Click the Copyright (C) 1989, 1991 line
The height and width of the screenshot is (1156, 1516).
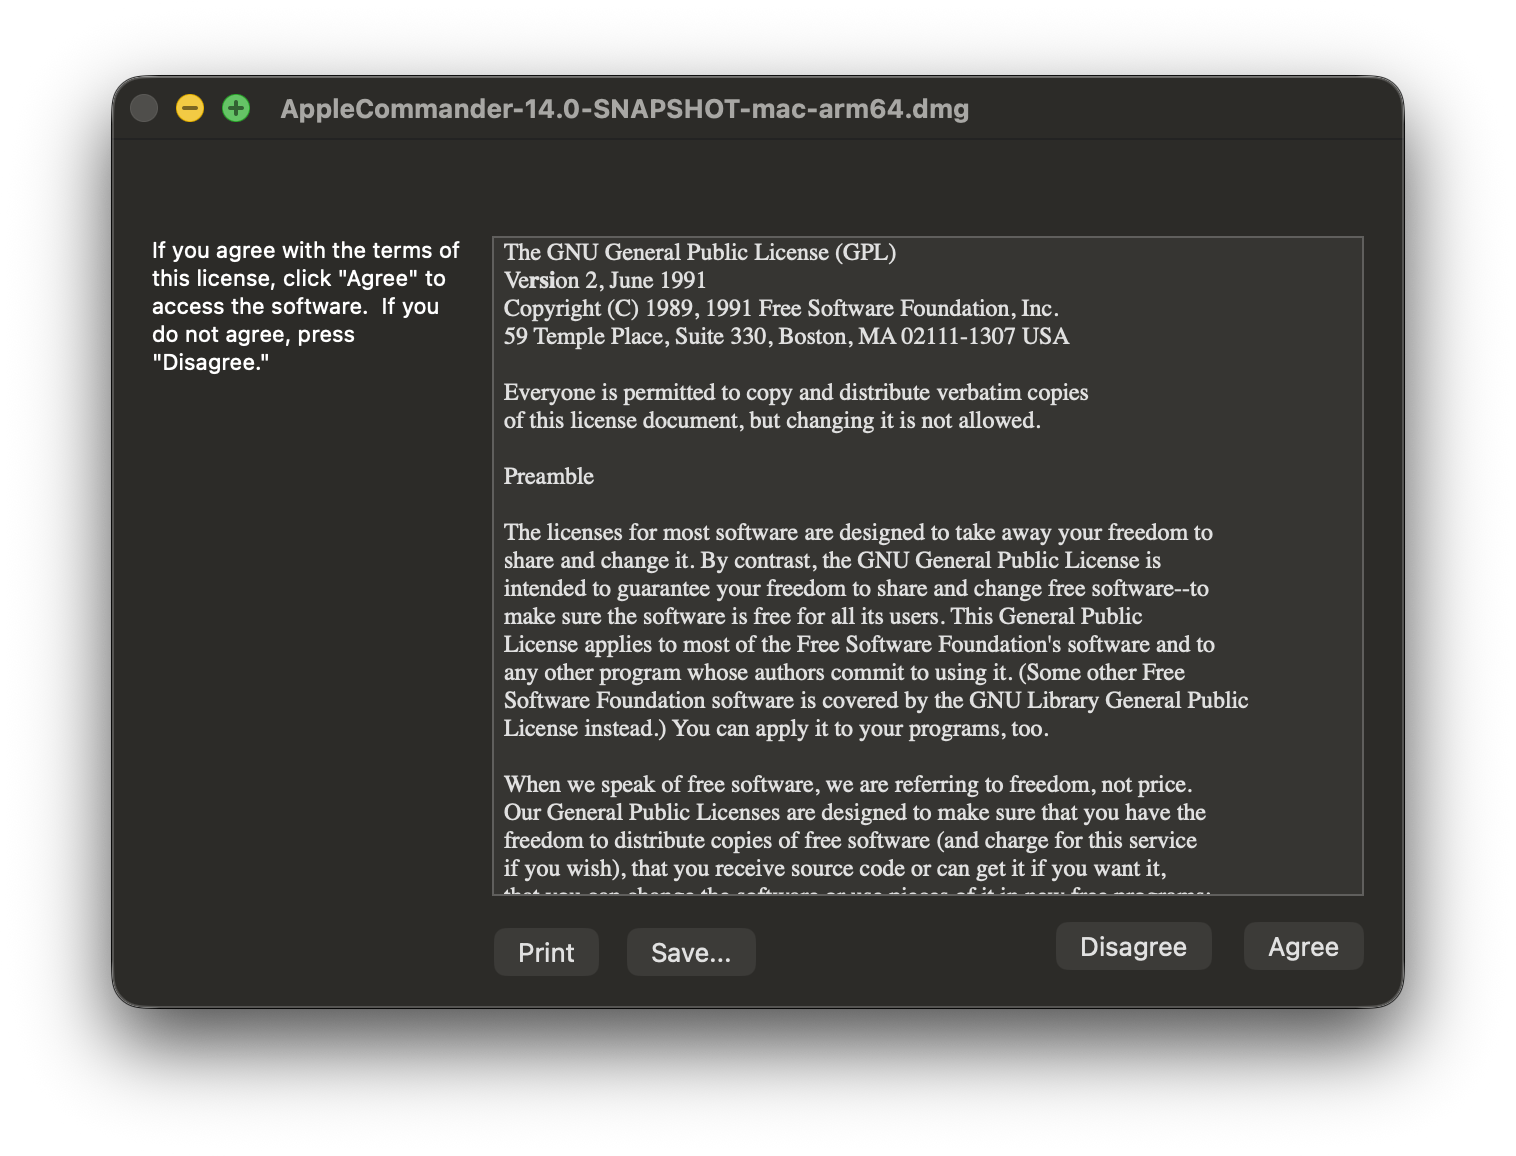[781, 308]
